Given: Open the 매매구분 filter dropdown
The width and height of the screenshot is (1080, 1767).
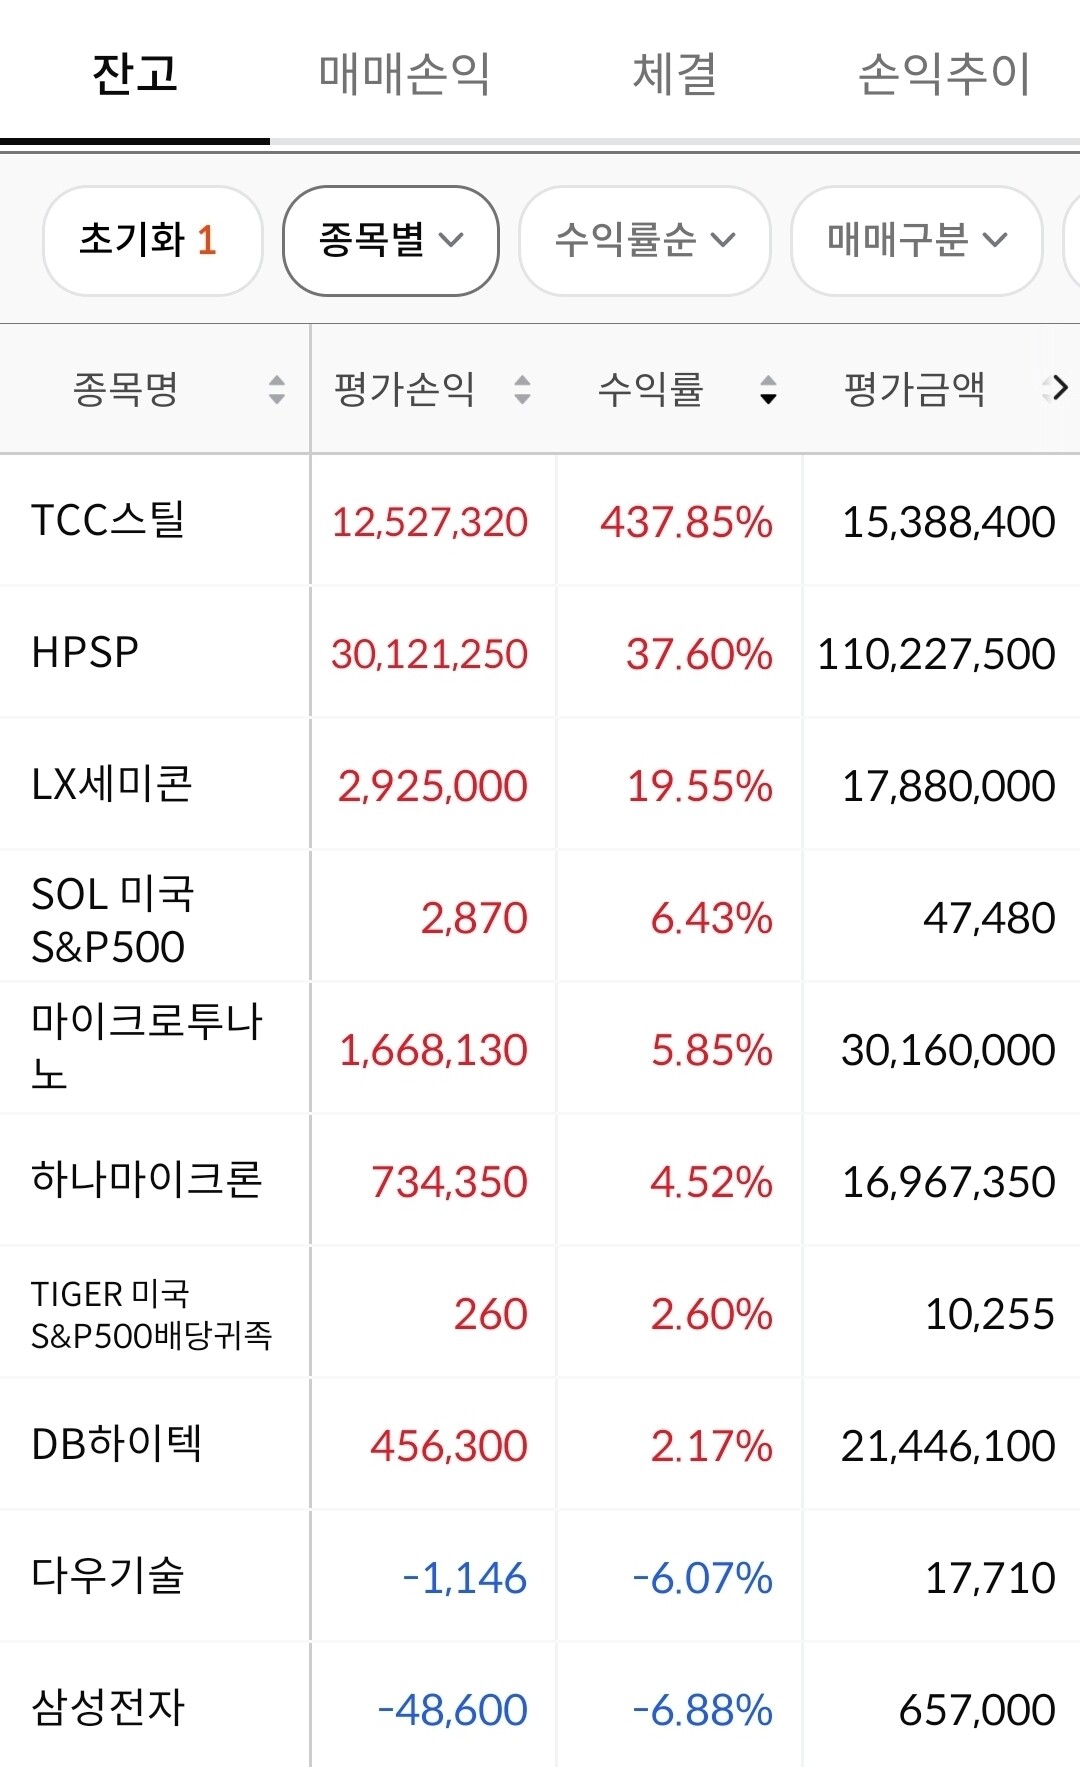Looking at the screenshot, I should pos(916,241).
